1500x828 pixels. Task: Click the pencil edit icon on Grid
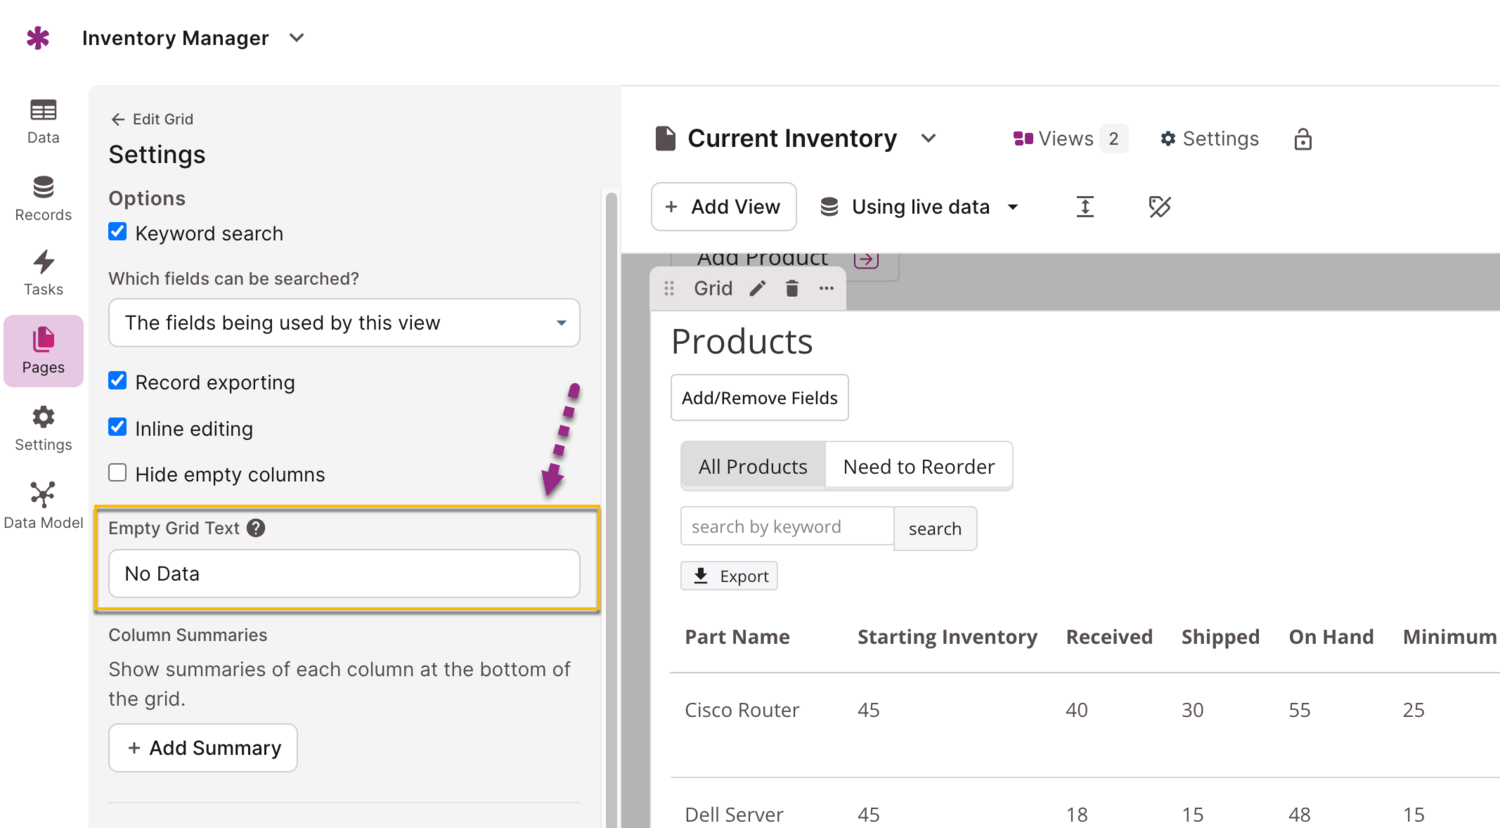pyautogui.click(x=758, y=289)
